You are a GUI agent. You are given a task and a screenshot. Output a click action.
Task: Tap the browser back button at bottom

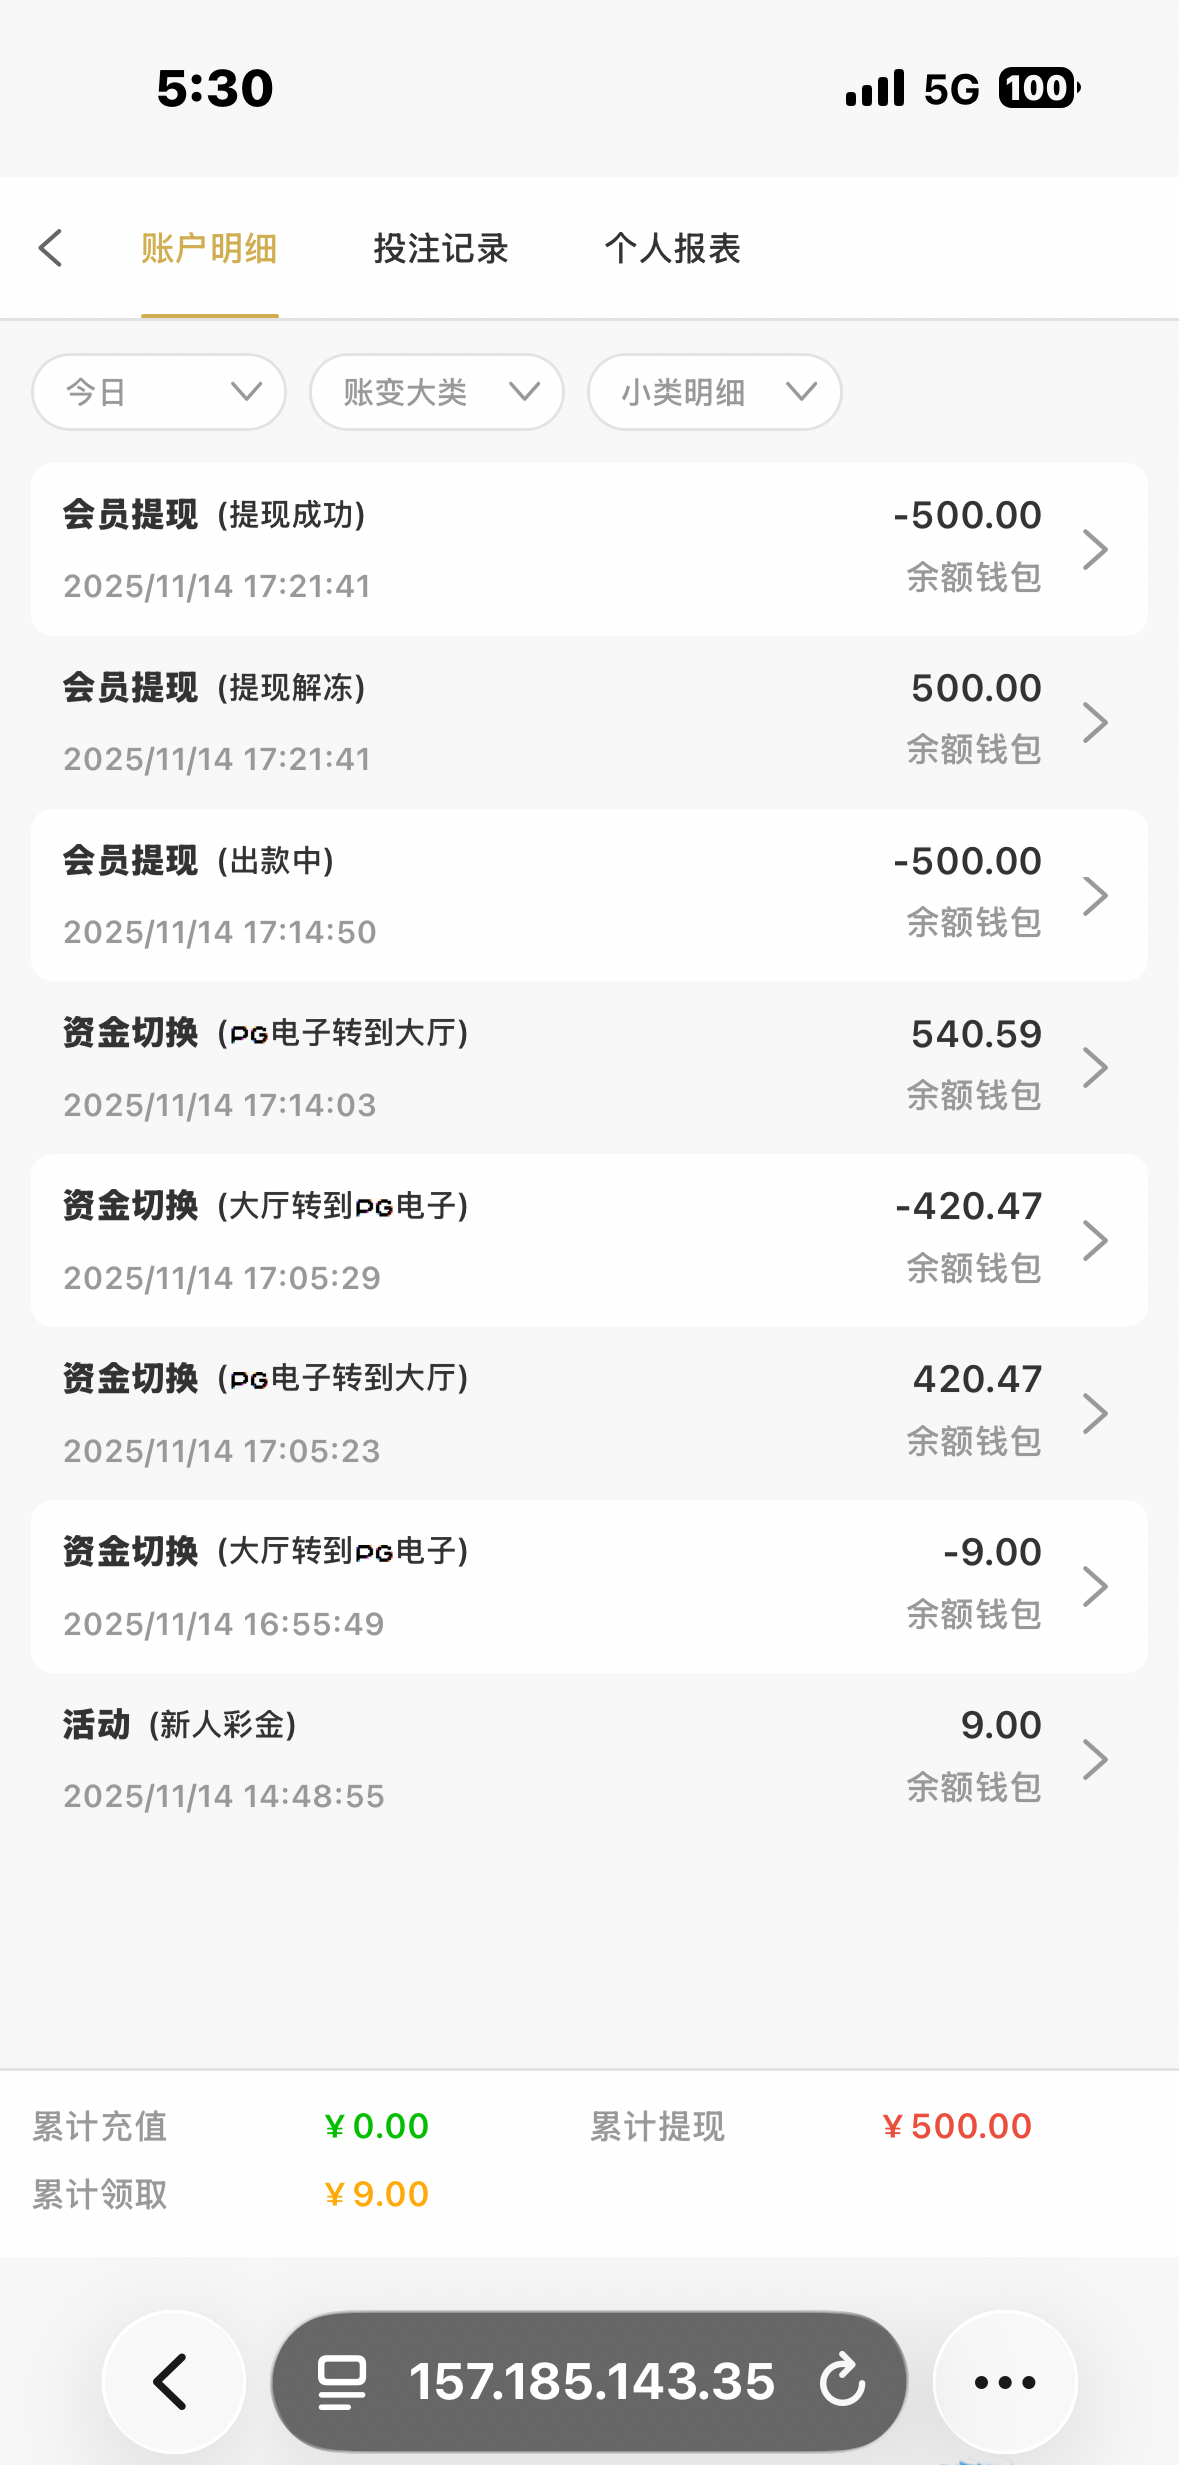pyautogui.click(x=173, y=2381)
